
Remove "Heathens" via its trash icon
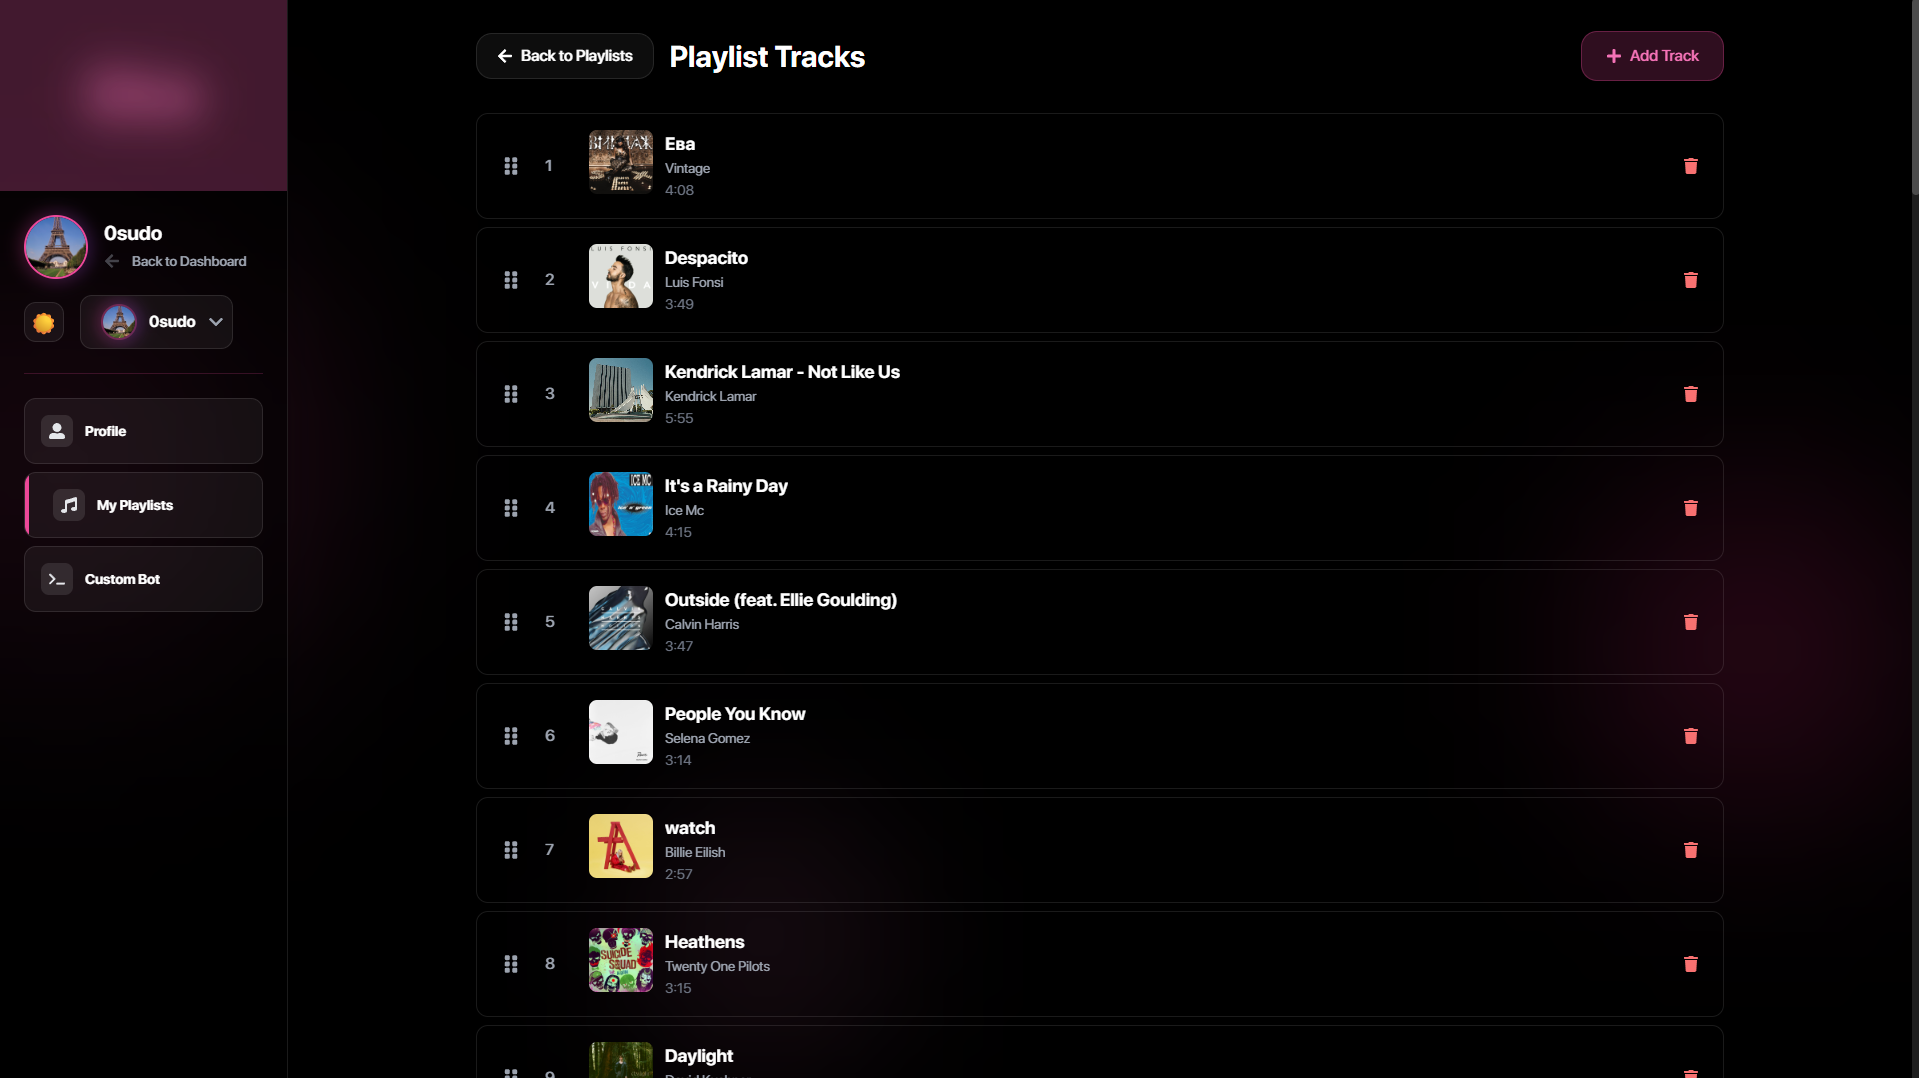1690,964
